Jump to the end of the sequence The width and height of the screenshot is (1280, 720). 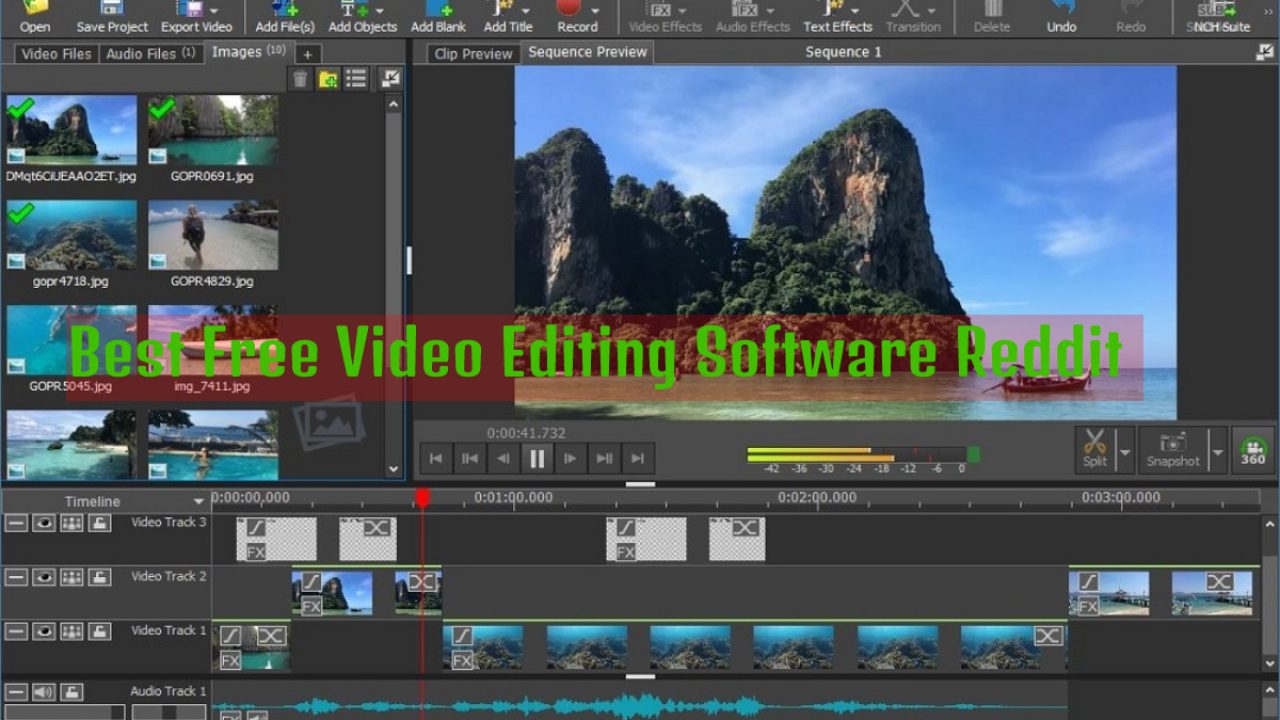point(638,459)
